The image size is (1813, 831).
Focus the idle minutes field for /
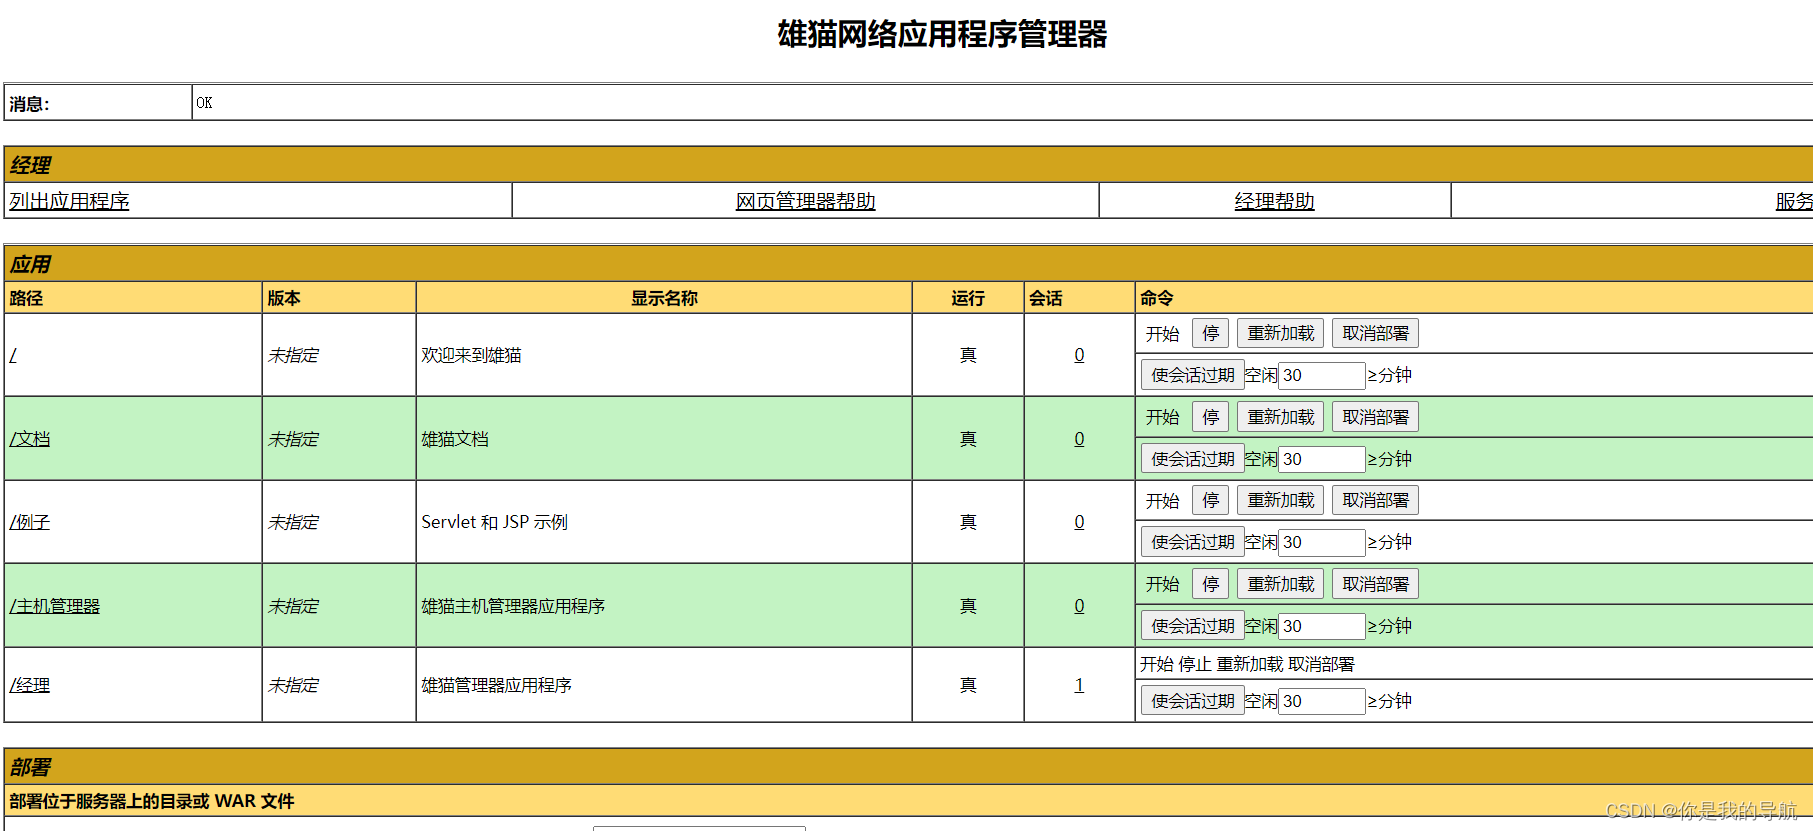coord(1322,375)
